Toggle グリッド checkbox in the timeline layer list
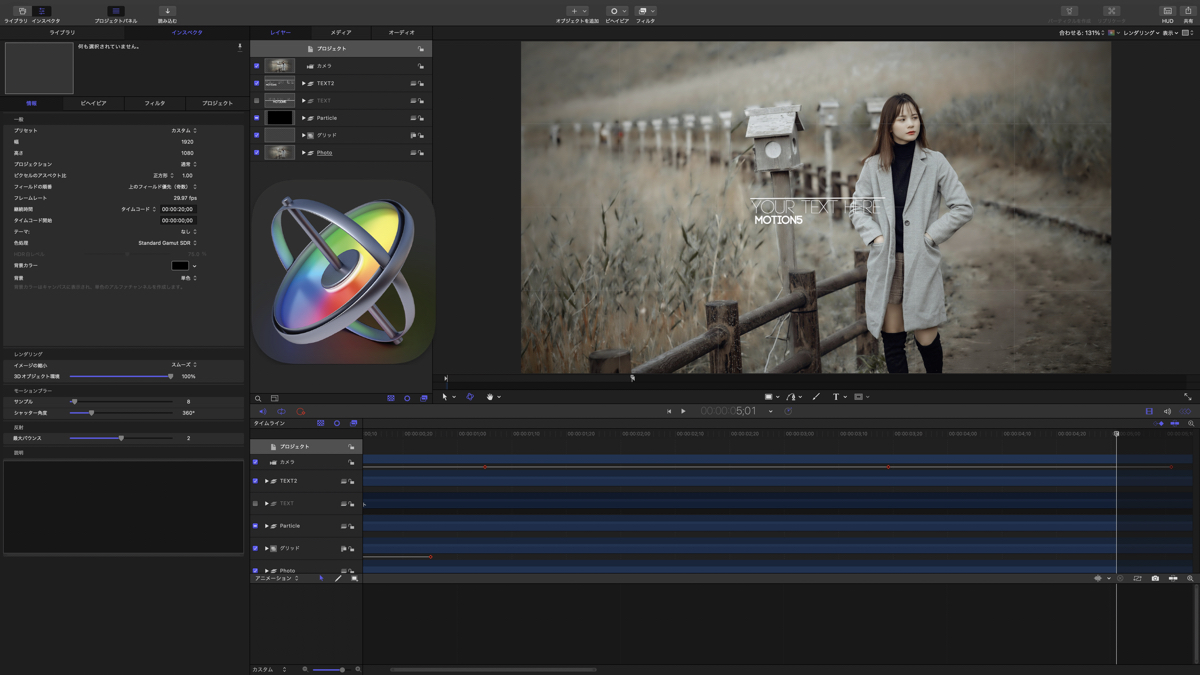 tap(255, 548)
